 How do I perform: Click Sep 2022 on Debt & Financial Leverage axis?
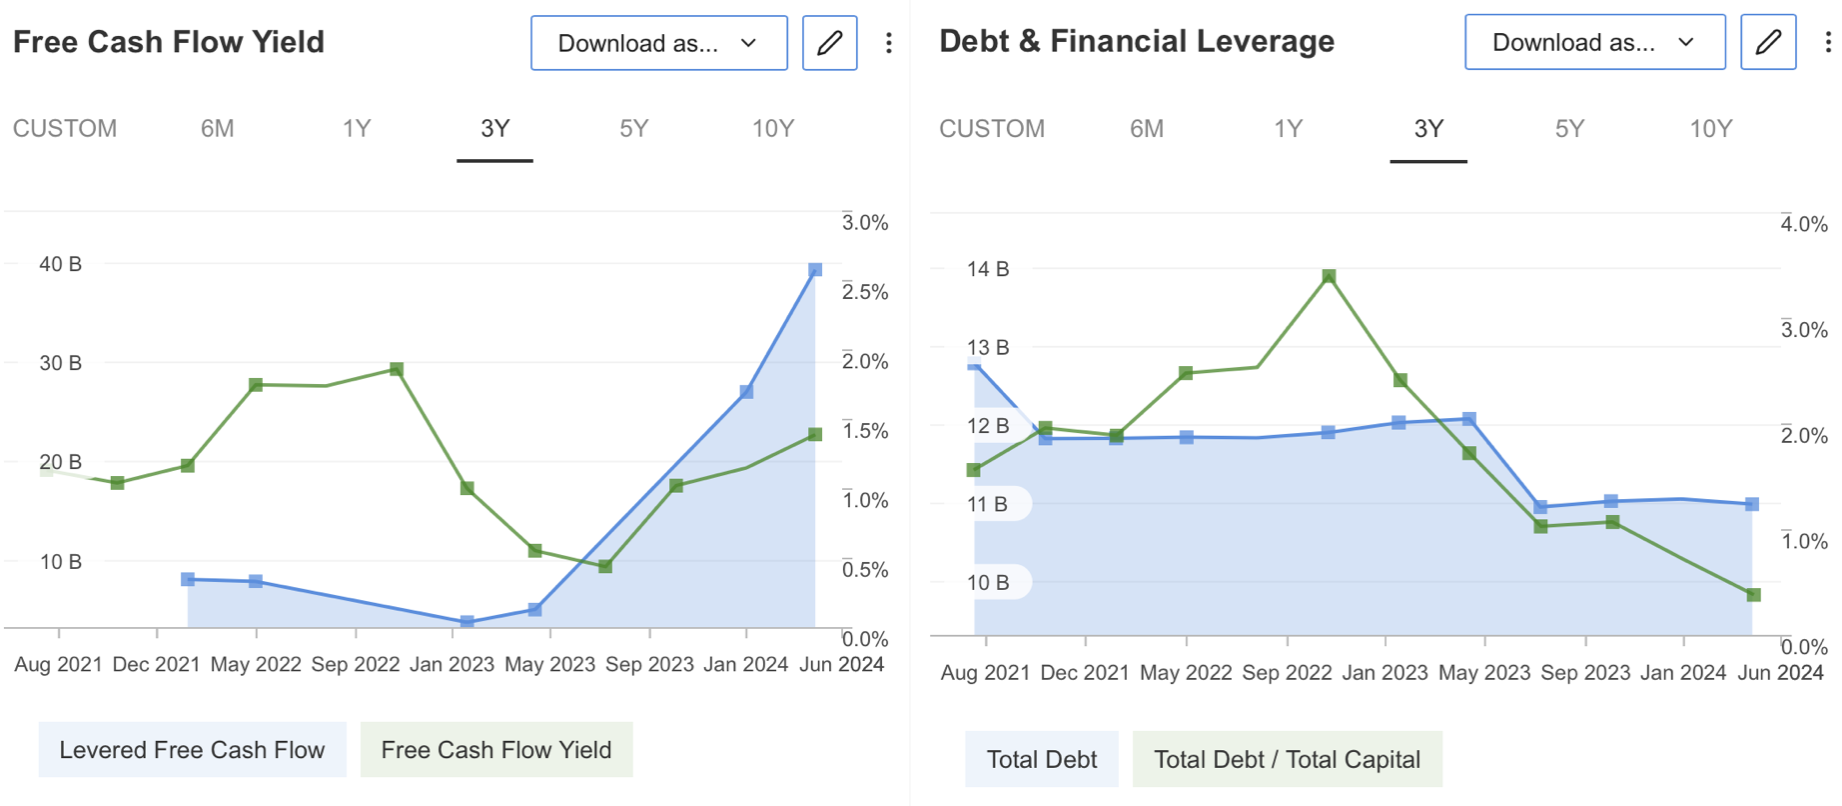pyautogui.click(x=1287, y=673)
